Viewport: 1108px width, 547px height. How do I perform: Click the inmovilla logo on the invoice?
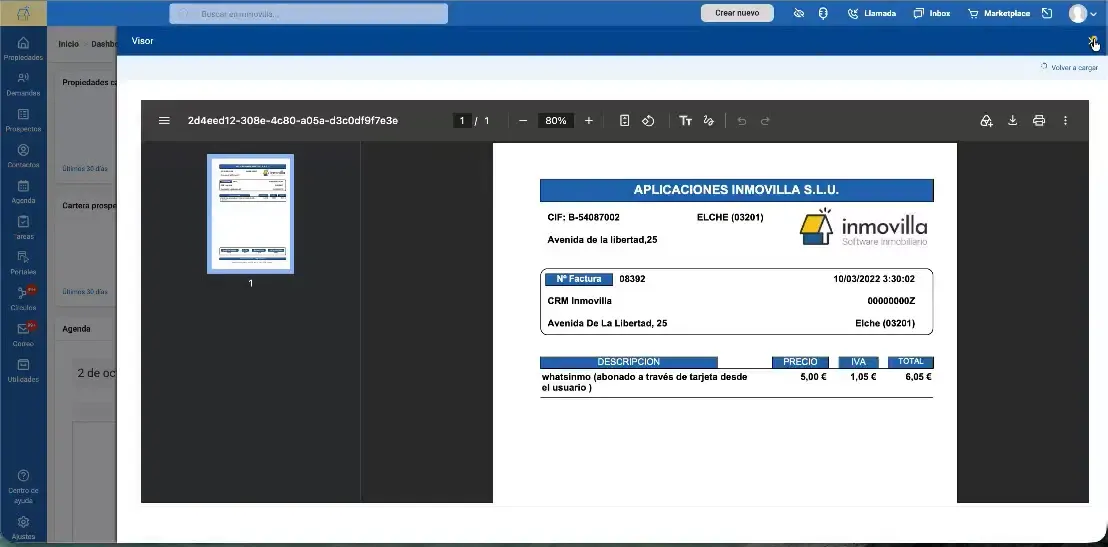pos(864,227)
